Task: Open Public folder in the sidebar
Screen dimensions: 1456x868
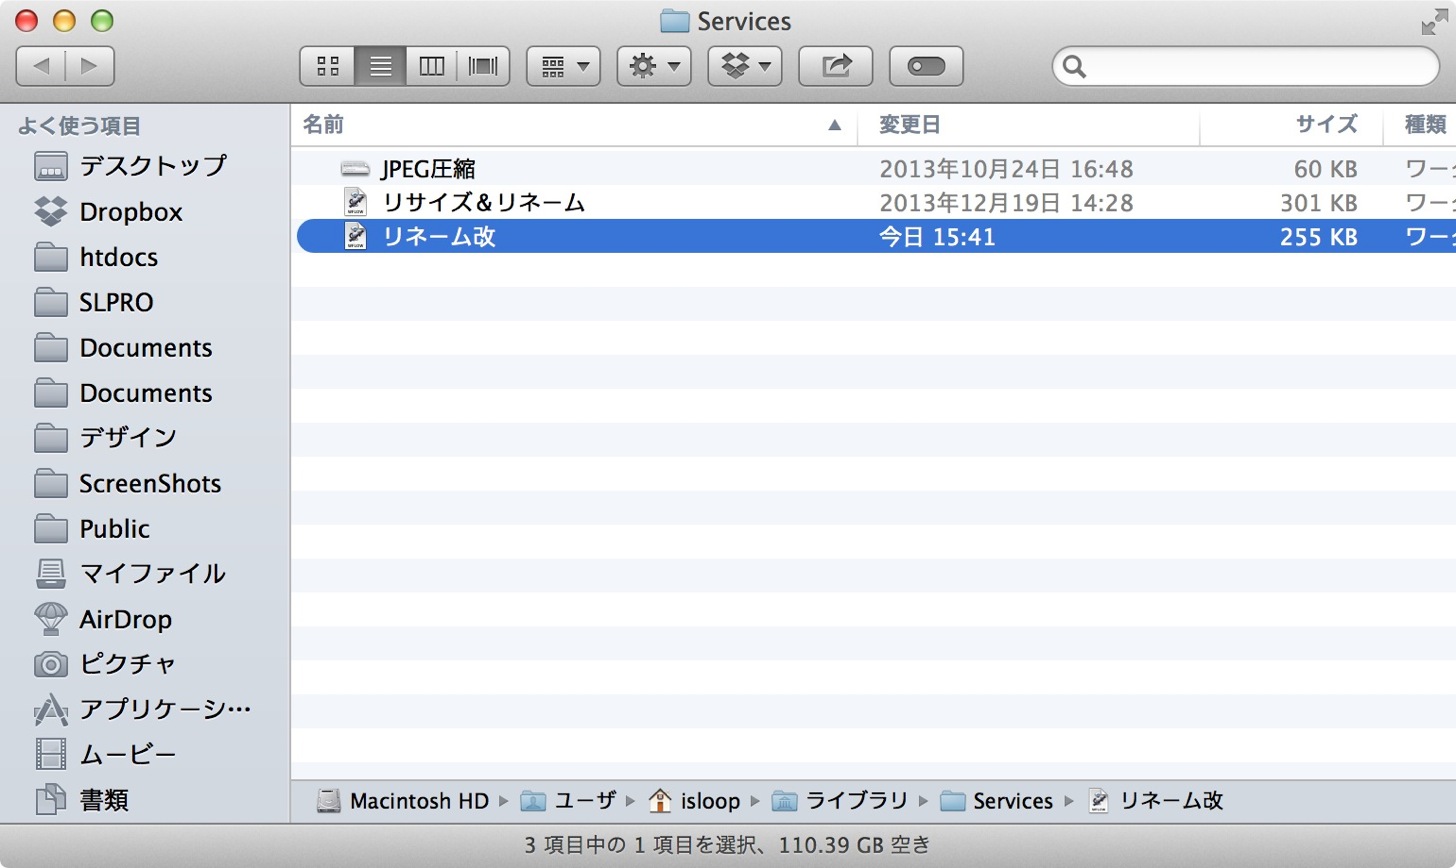Action: coord(92,528)
